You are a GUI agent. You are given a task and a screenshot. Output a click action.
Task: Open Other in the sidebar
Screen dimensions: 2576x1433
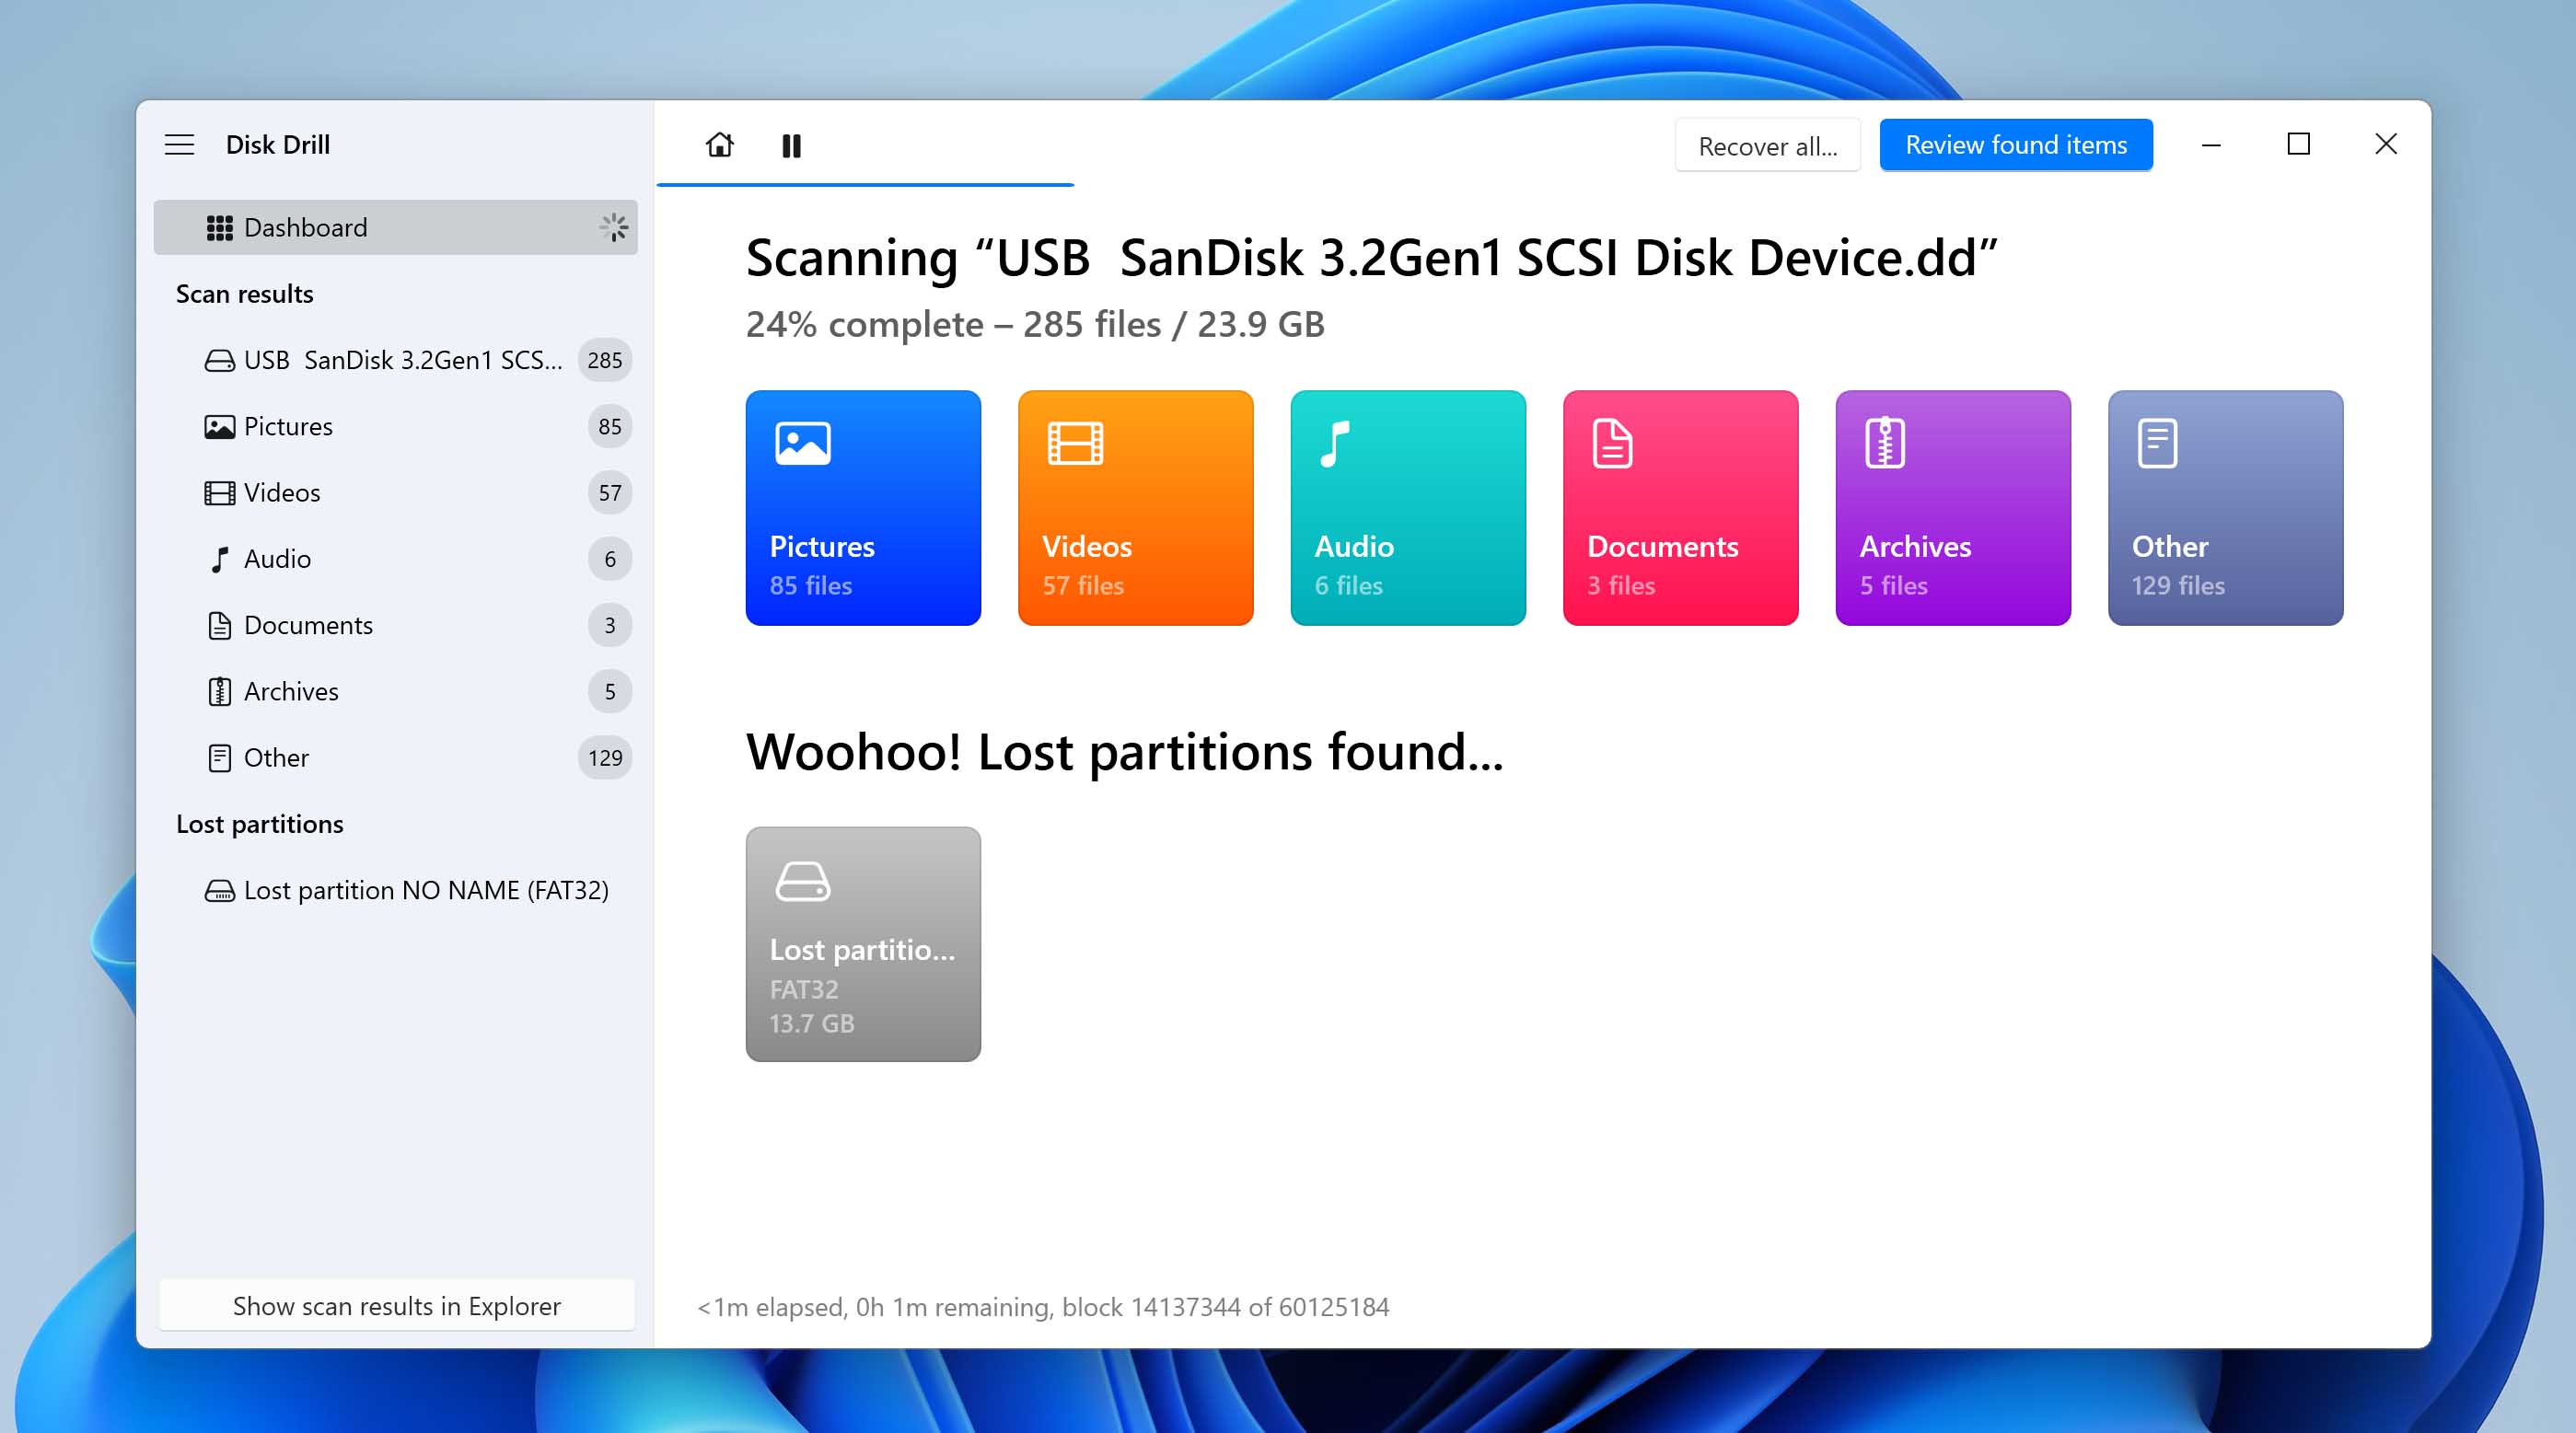[395, 757]
